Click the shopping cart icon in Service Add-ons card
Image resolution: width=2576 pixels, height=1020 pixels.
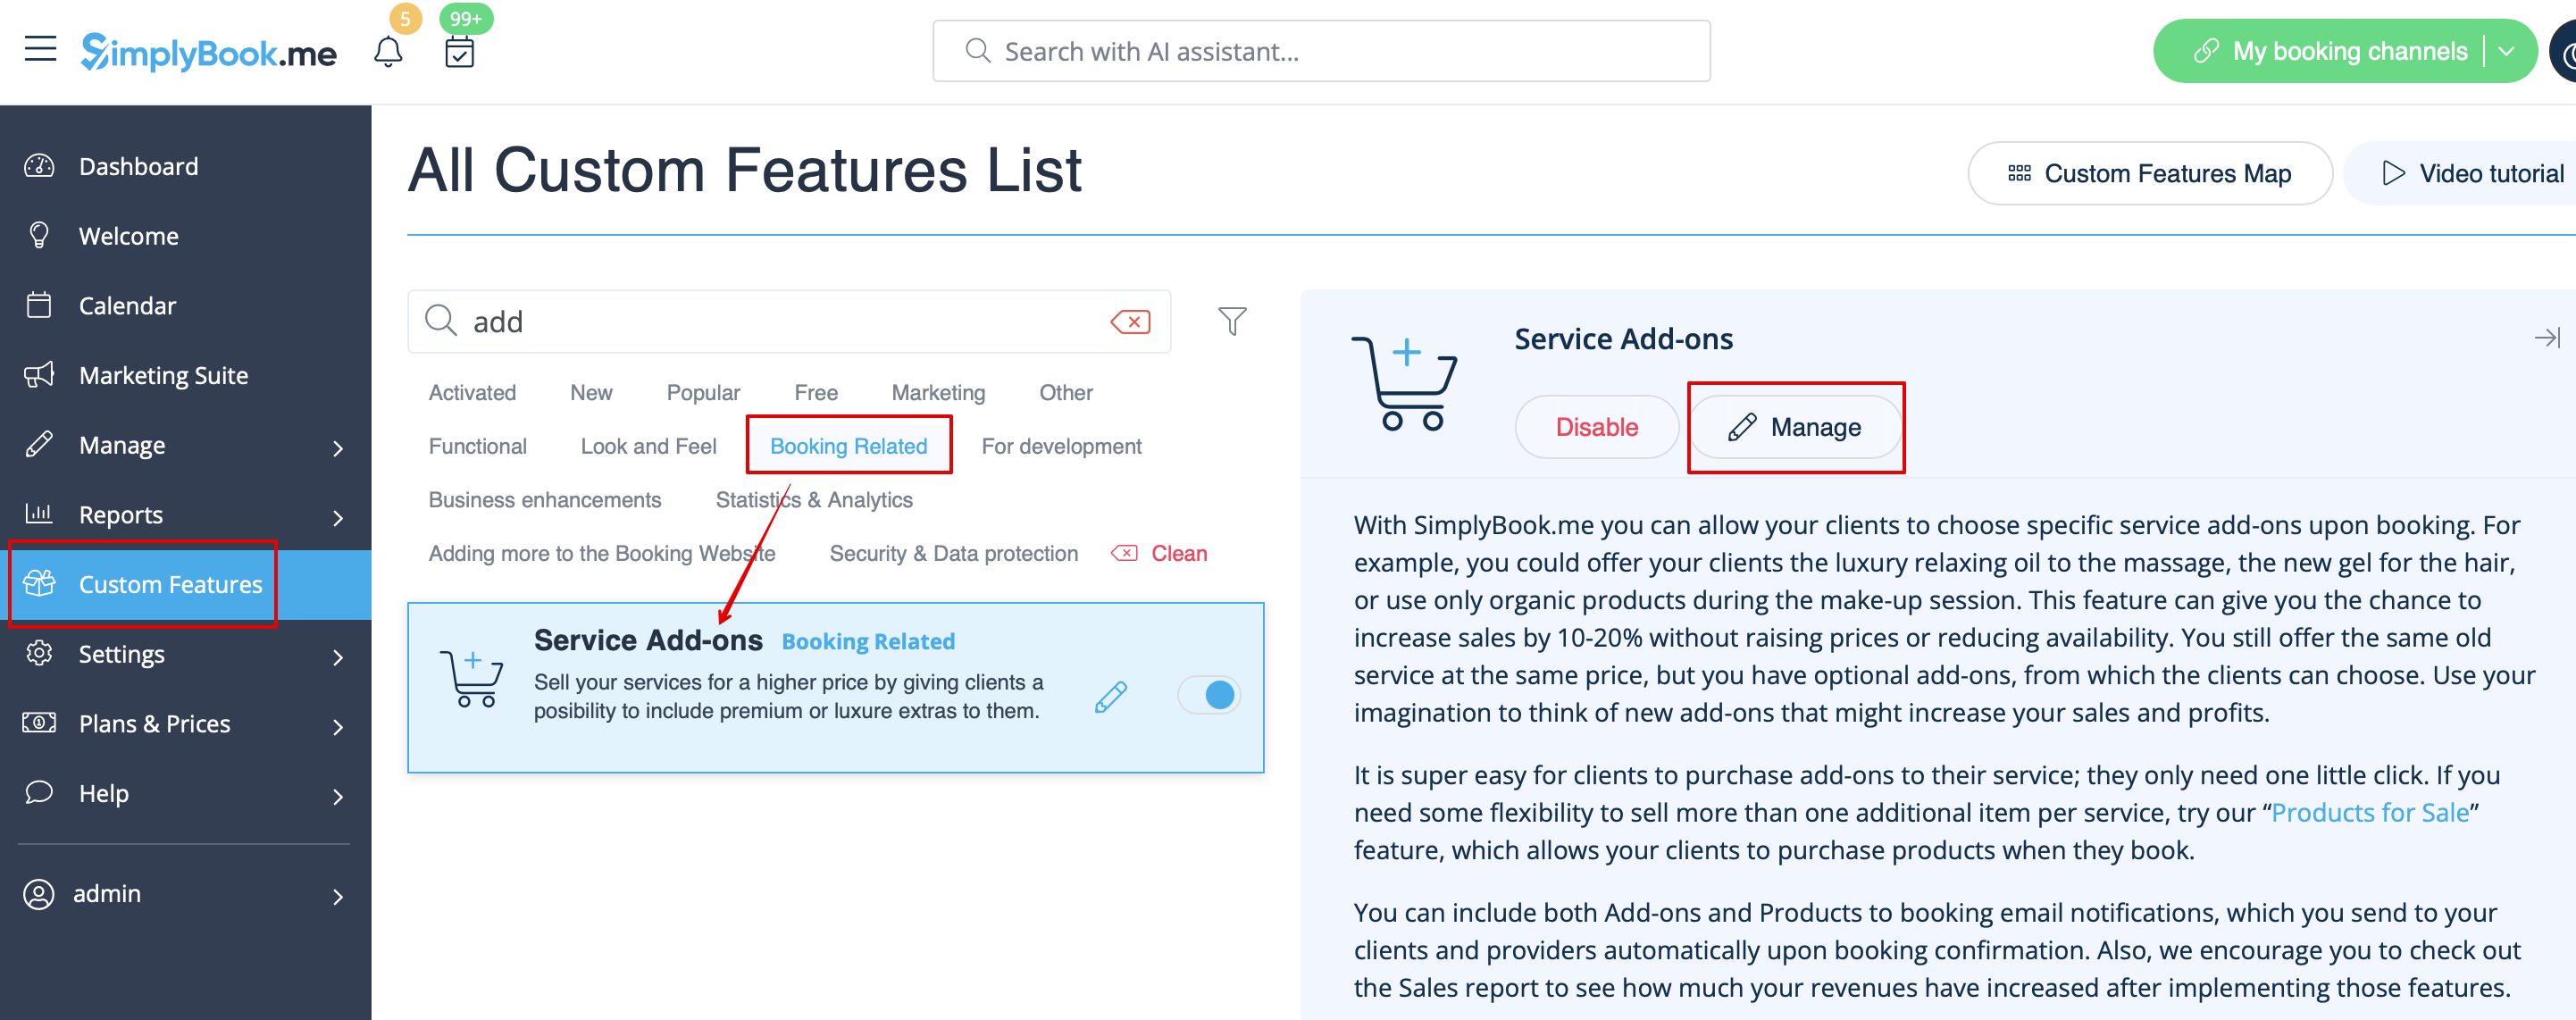coord(472,679)
